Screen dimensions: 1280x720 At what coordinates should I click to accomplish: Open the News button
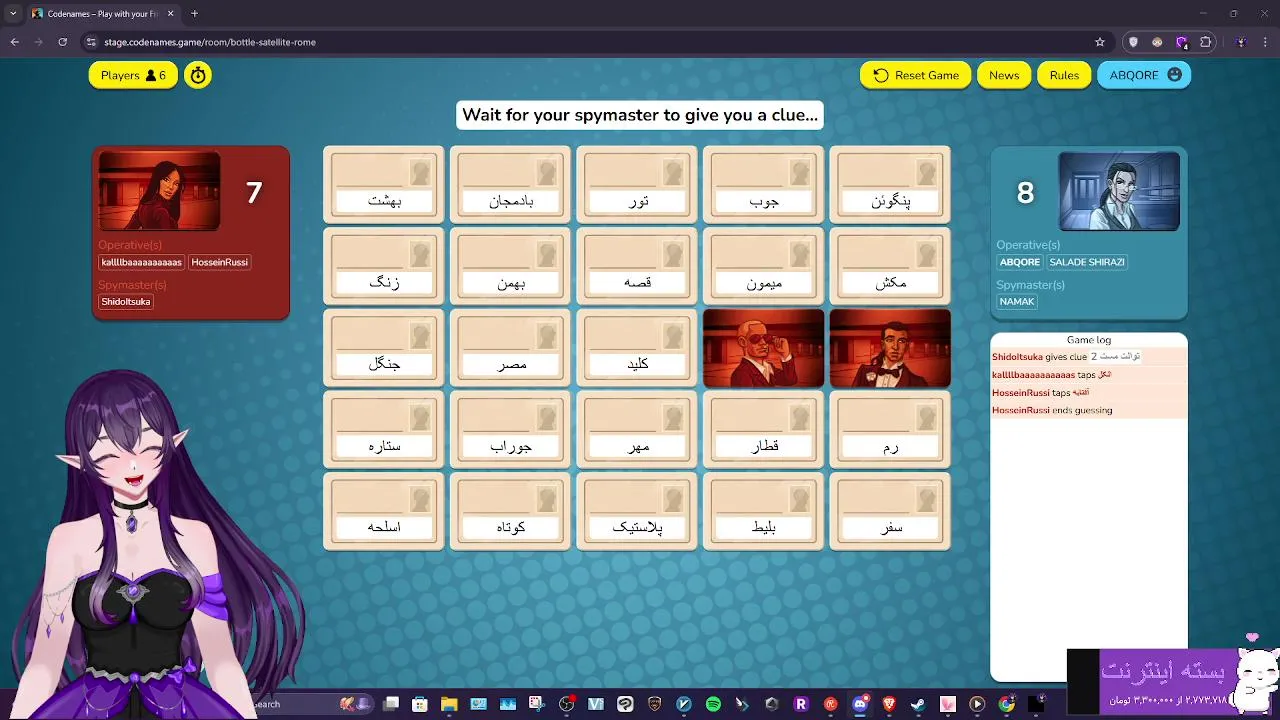point(1004,75)
